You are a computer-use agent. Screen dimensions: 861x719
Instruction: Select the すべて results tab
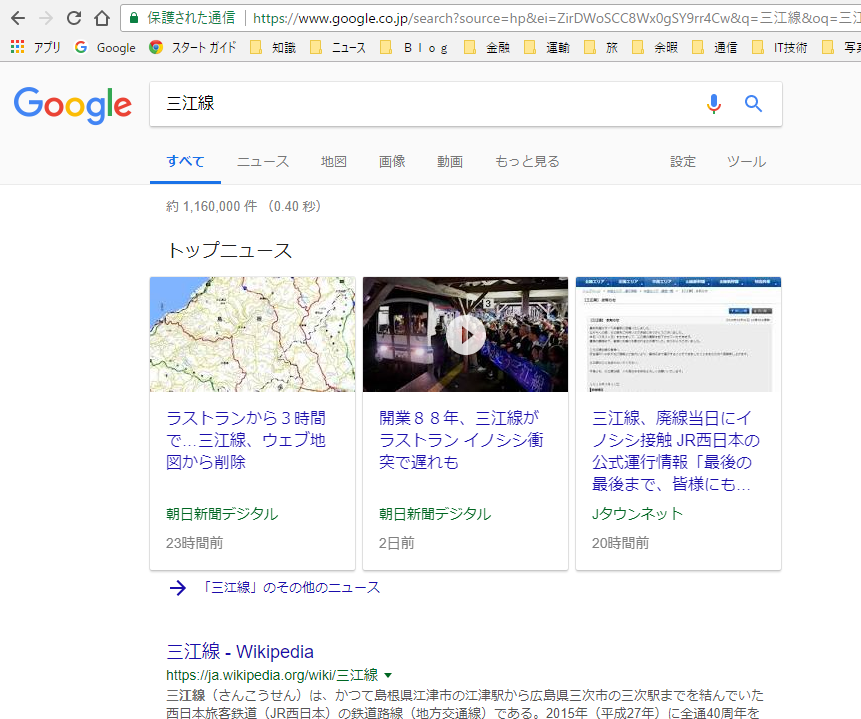click(x=186, y=161)
